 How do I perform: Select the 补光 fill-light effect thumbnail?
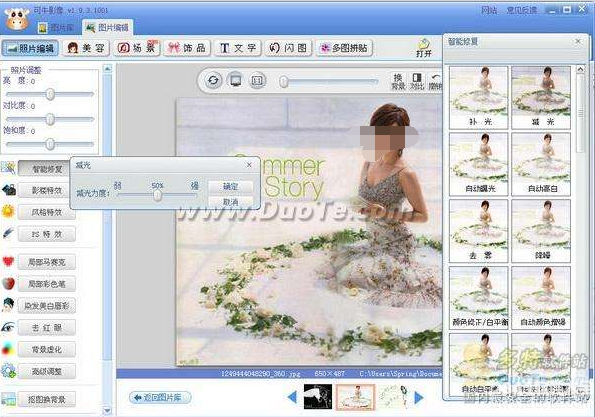pyautogui.click(x=479, y=98)
